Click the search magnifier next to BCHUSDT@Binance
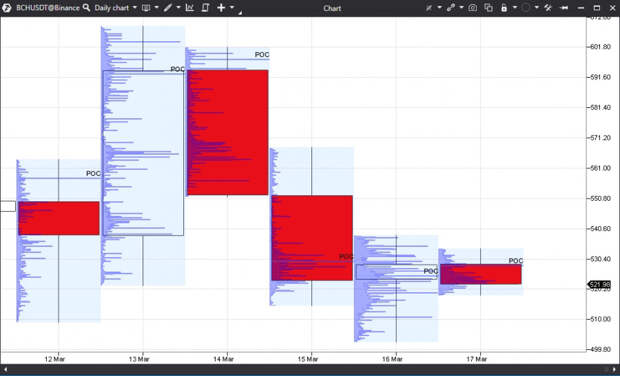 click(87, 8)
